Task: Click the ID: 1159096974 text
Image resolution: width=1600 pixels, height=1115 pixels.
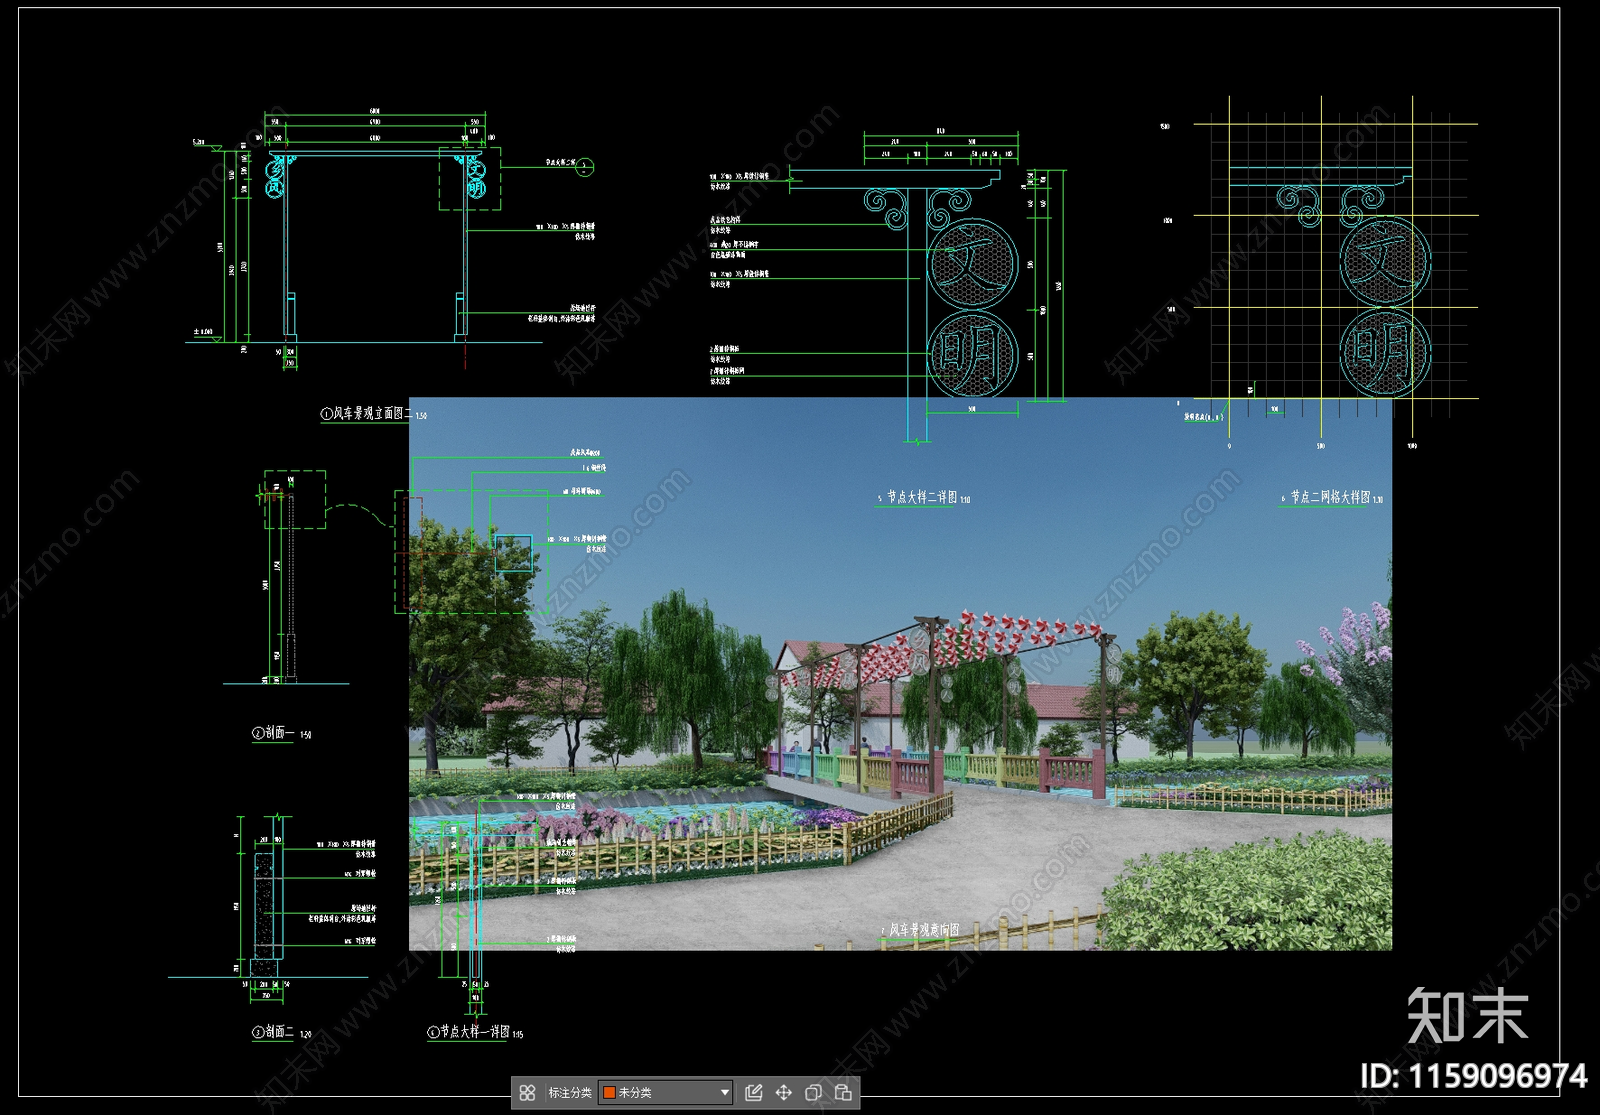Action: tap(1473, 1076)
